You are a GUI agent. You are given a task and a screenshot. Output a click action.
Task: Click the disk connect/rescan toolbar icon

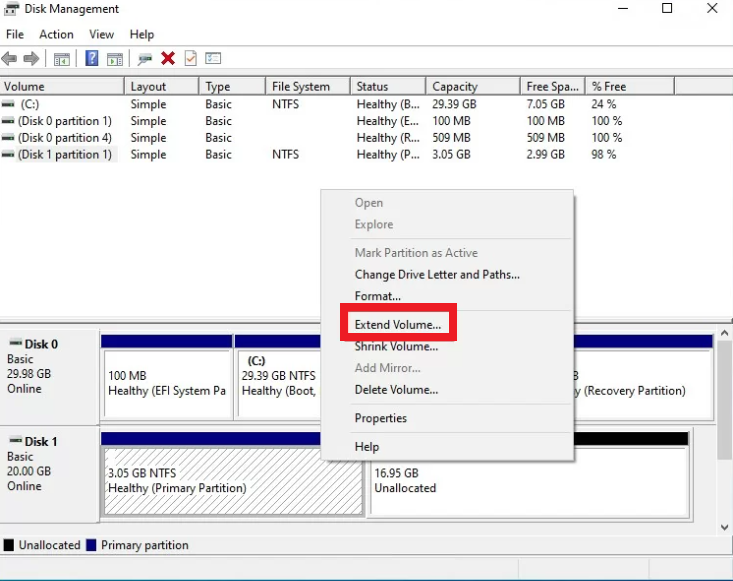(x=145, y=59)
